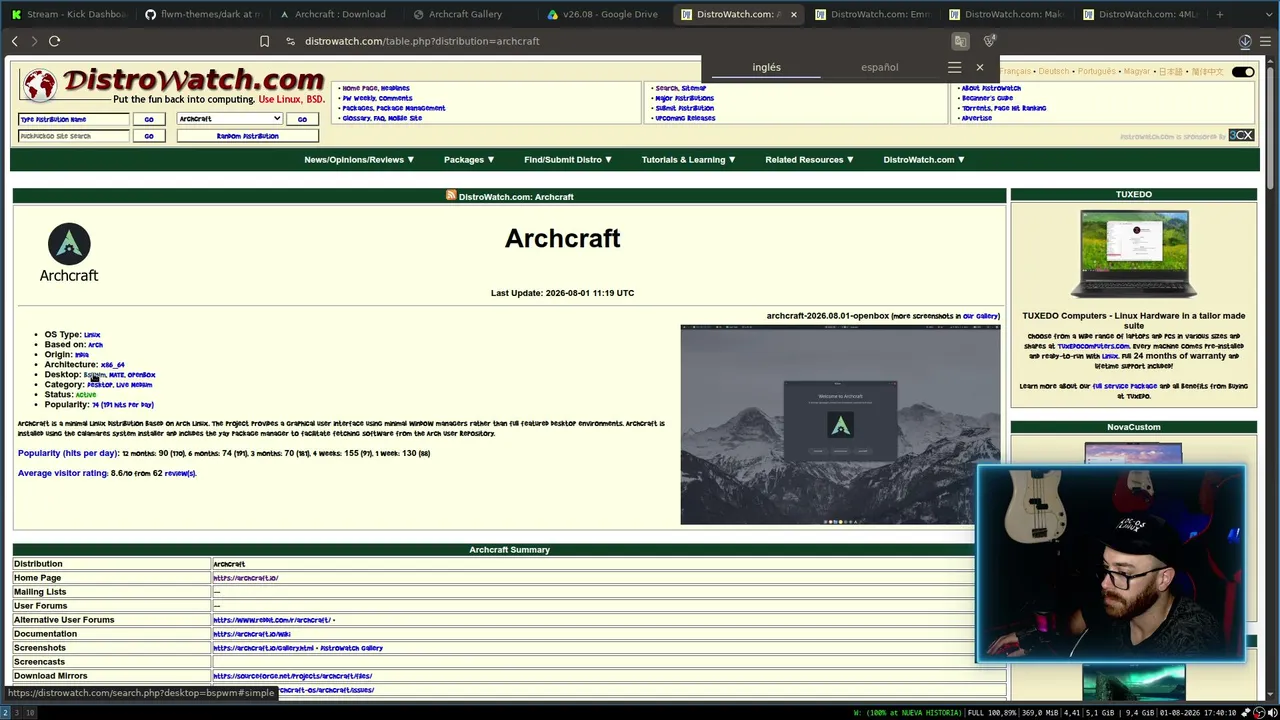This screenshot has height=720, width=1280.
Task: Click the TUXEDO laptop advertisement image
Action: (x=1133, y=254)
